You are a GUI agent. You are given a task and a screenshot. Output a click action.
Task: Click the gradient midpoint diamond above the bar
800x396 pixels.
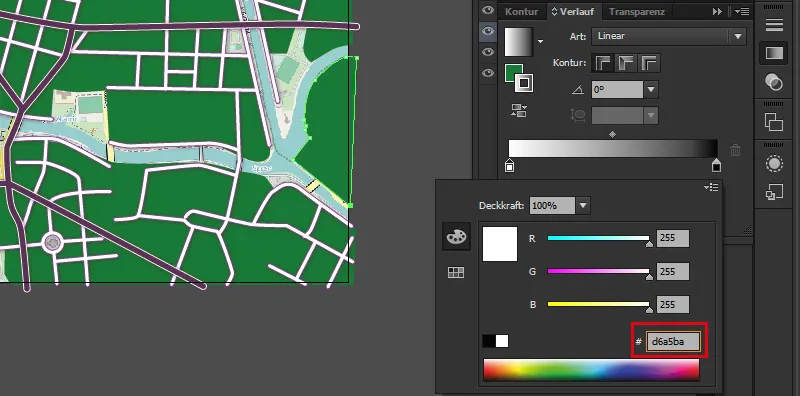point(612,135)
